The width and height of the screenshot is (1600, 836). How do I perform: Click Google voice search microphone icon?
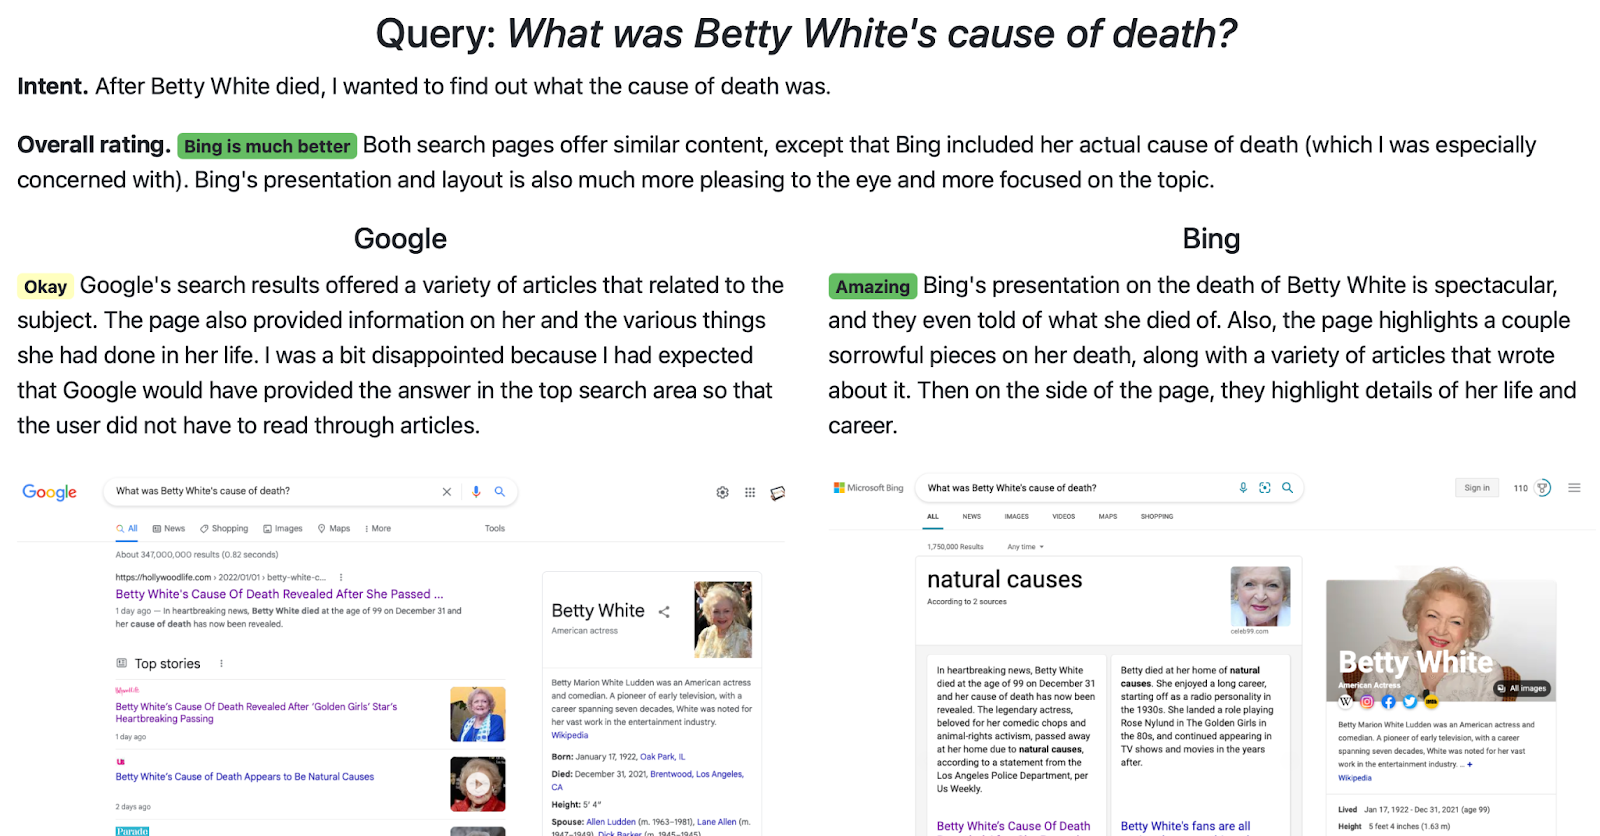(476, 492)
